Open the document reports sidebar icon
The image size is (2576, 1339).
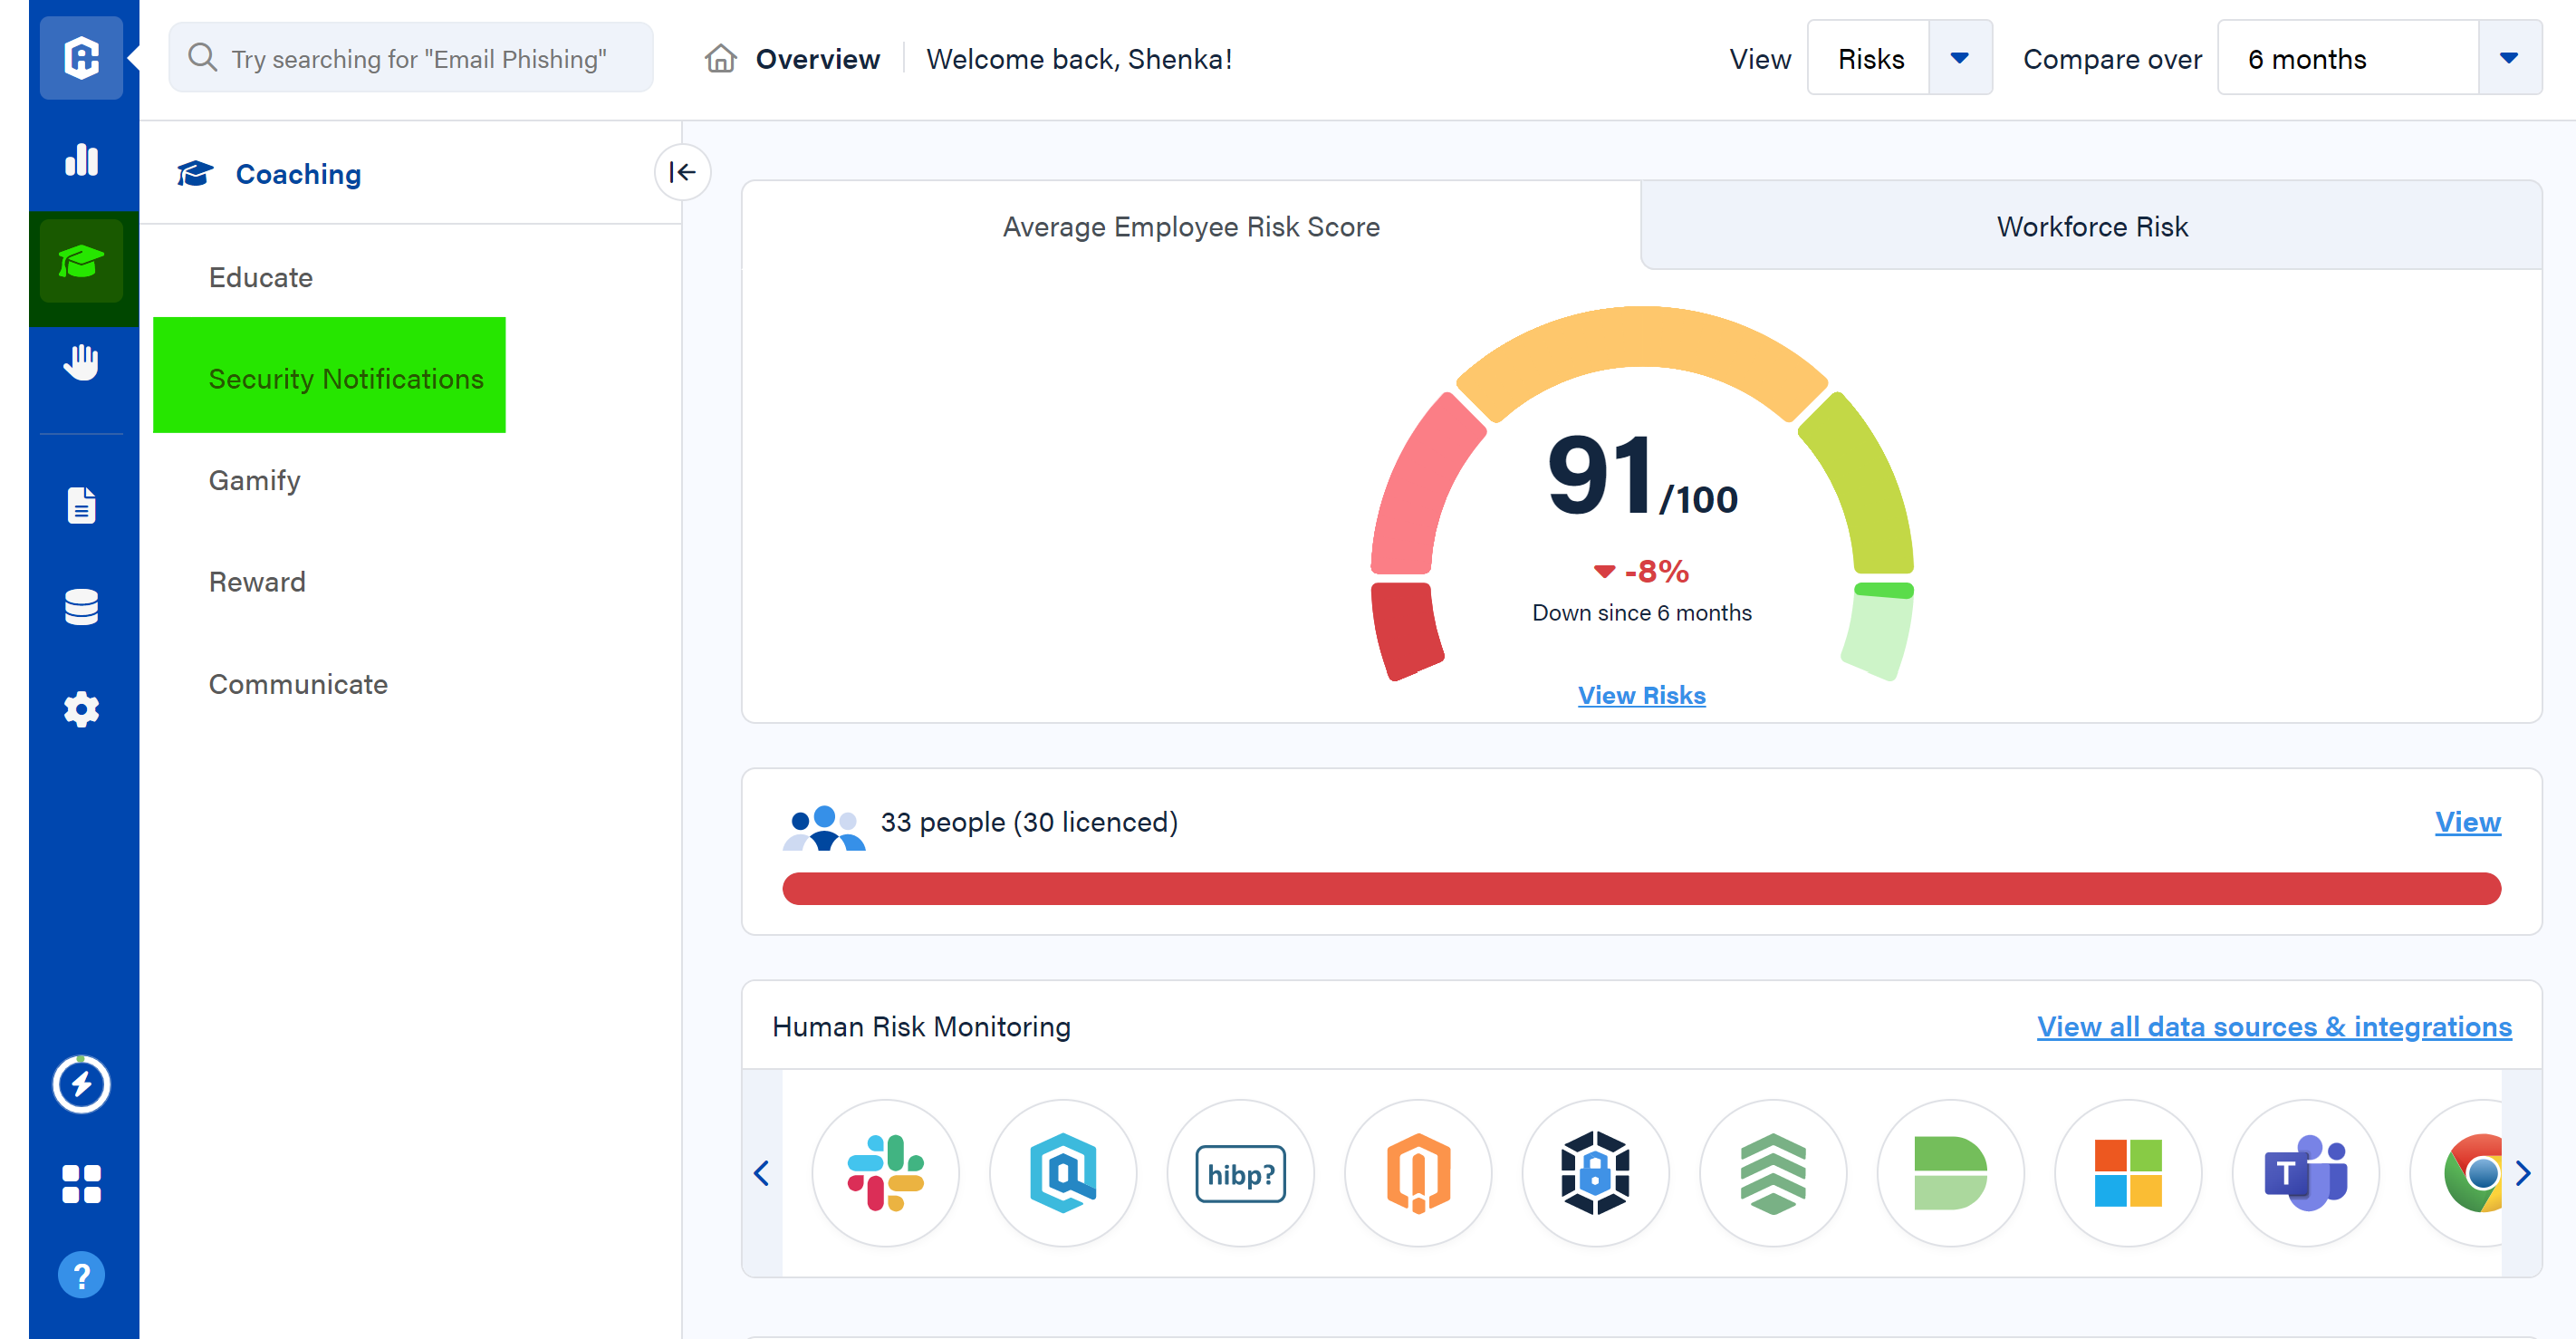[x=81, y=505]
